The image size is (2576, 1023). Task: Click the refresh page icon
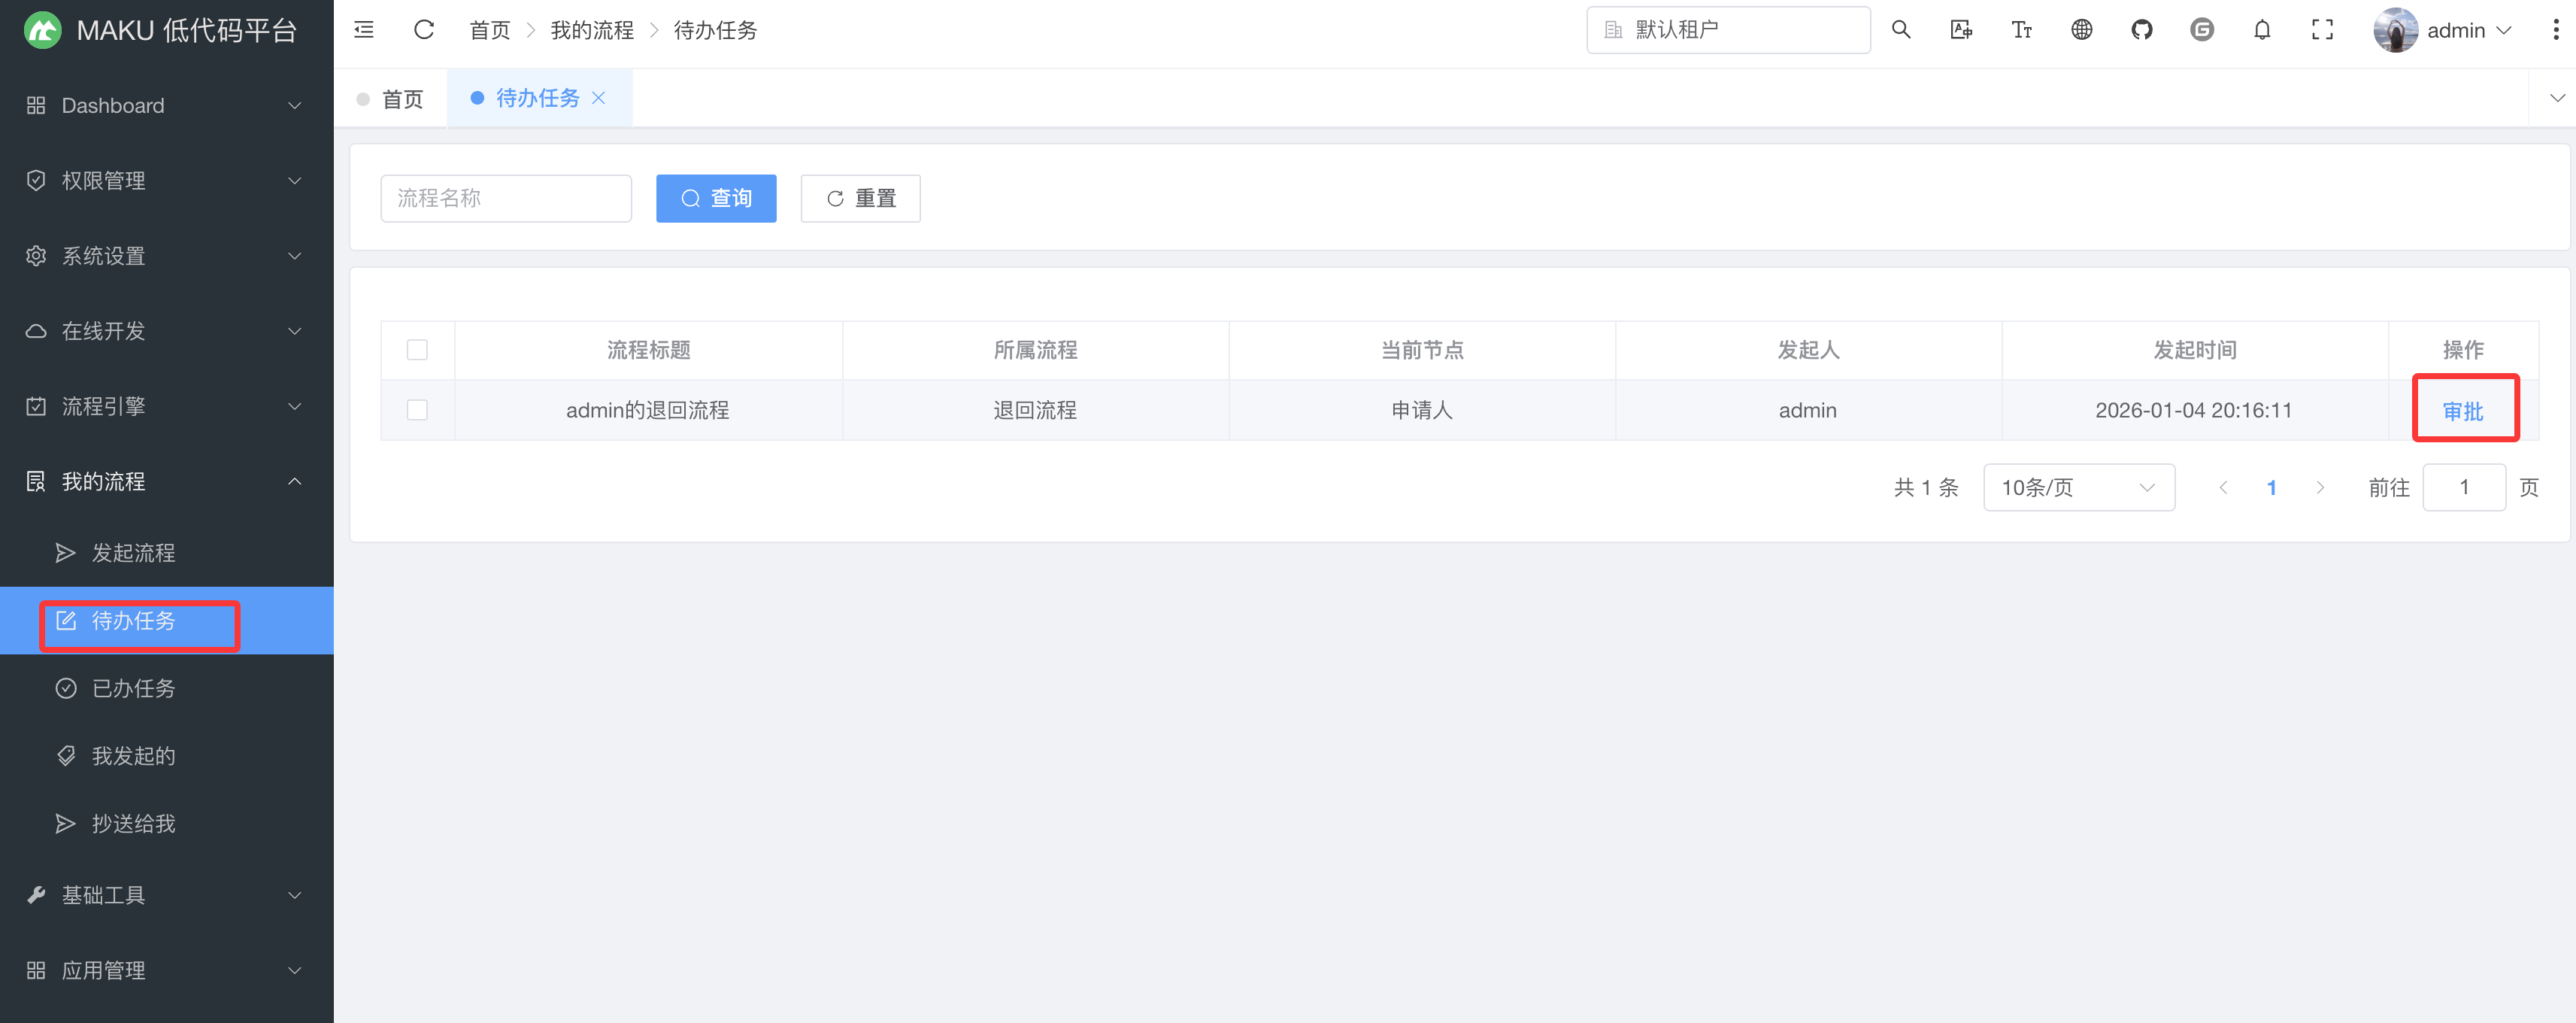[x=424, y=30]
